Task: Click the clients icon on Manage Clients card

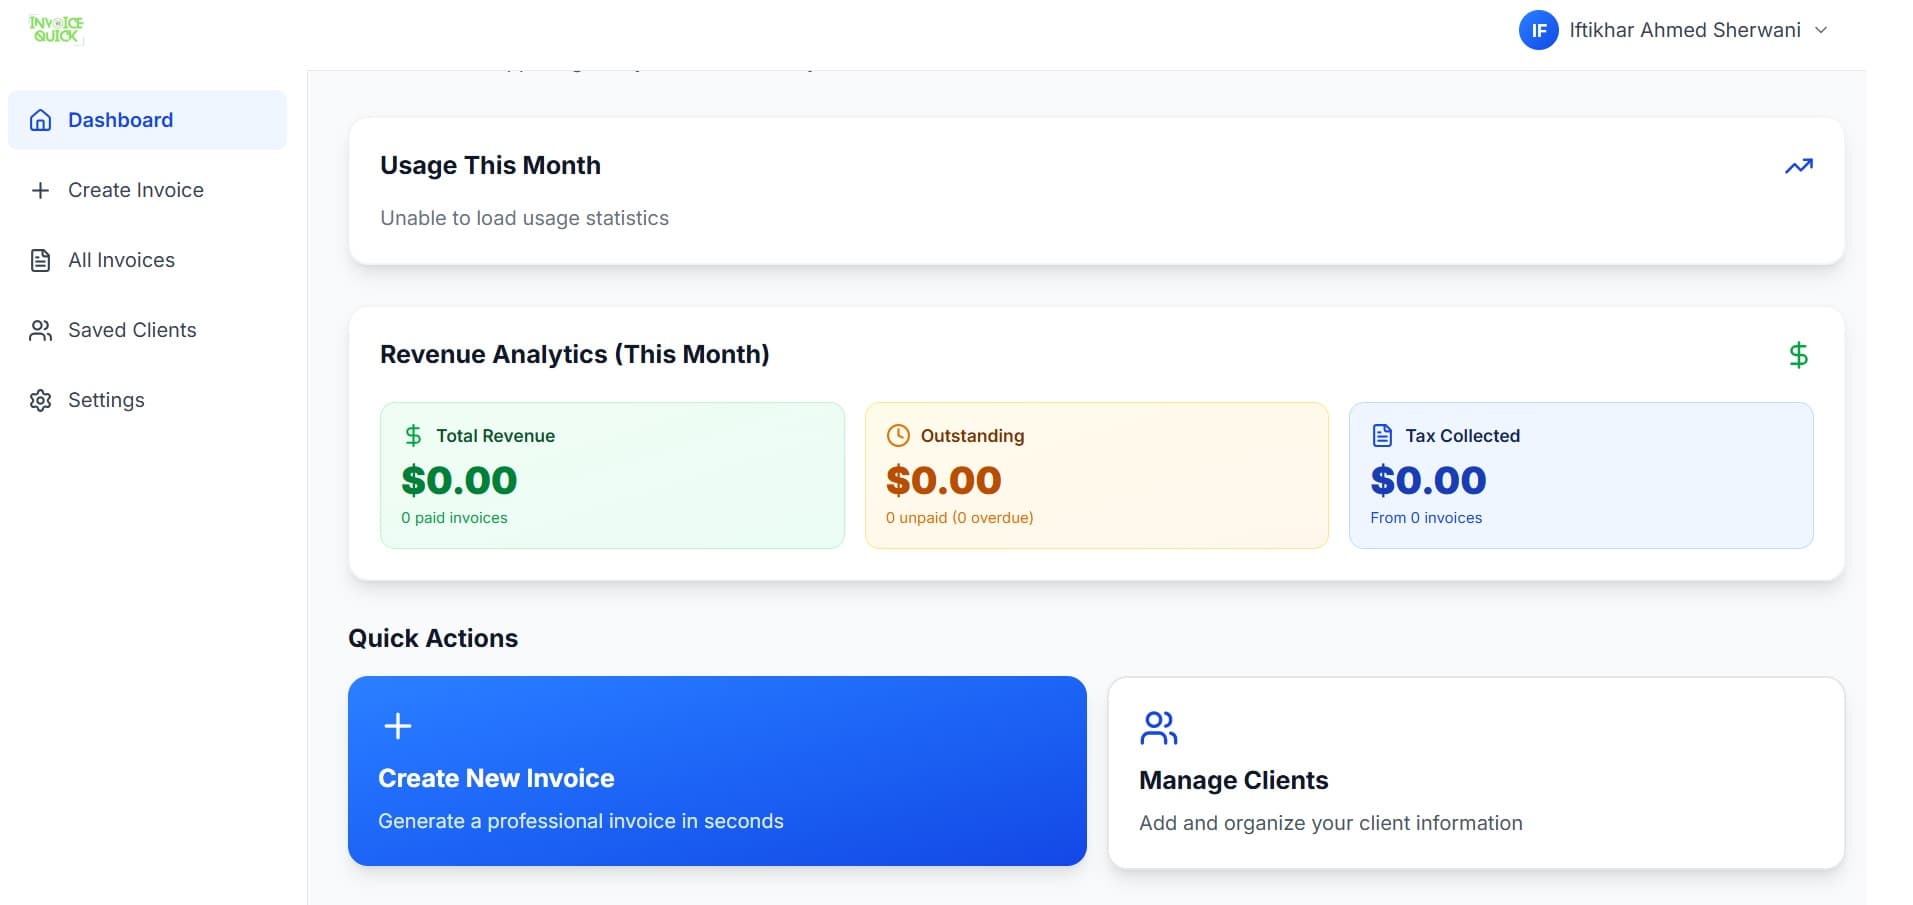Action: 1158,726
